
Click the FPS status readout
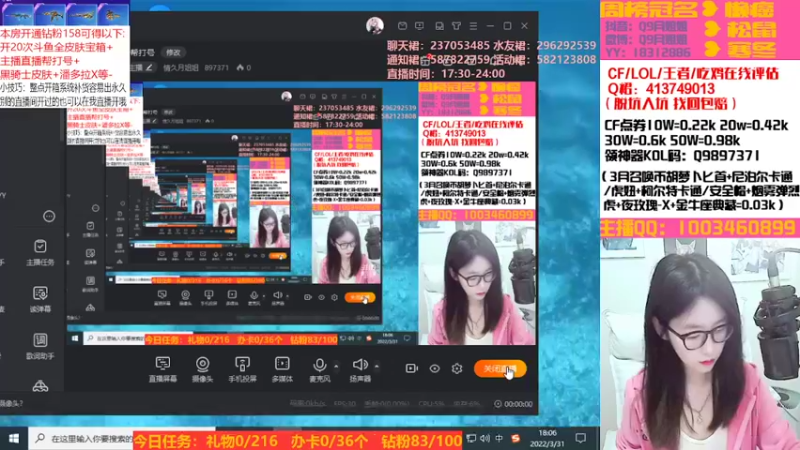pos(344,404)
